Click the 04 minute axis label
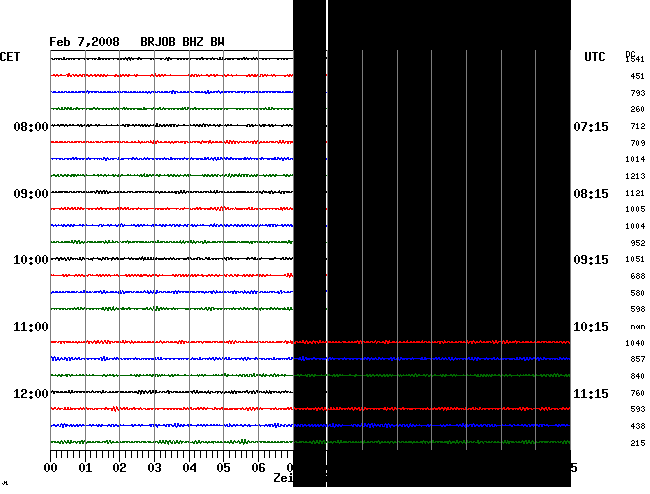Viewport: 650px width, 494px height. coord(189,468)
